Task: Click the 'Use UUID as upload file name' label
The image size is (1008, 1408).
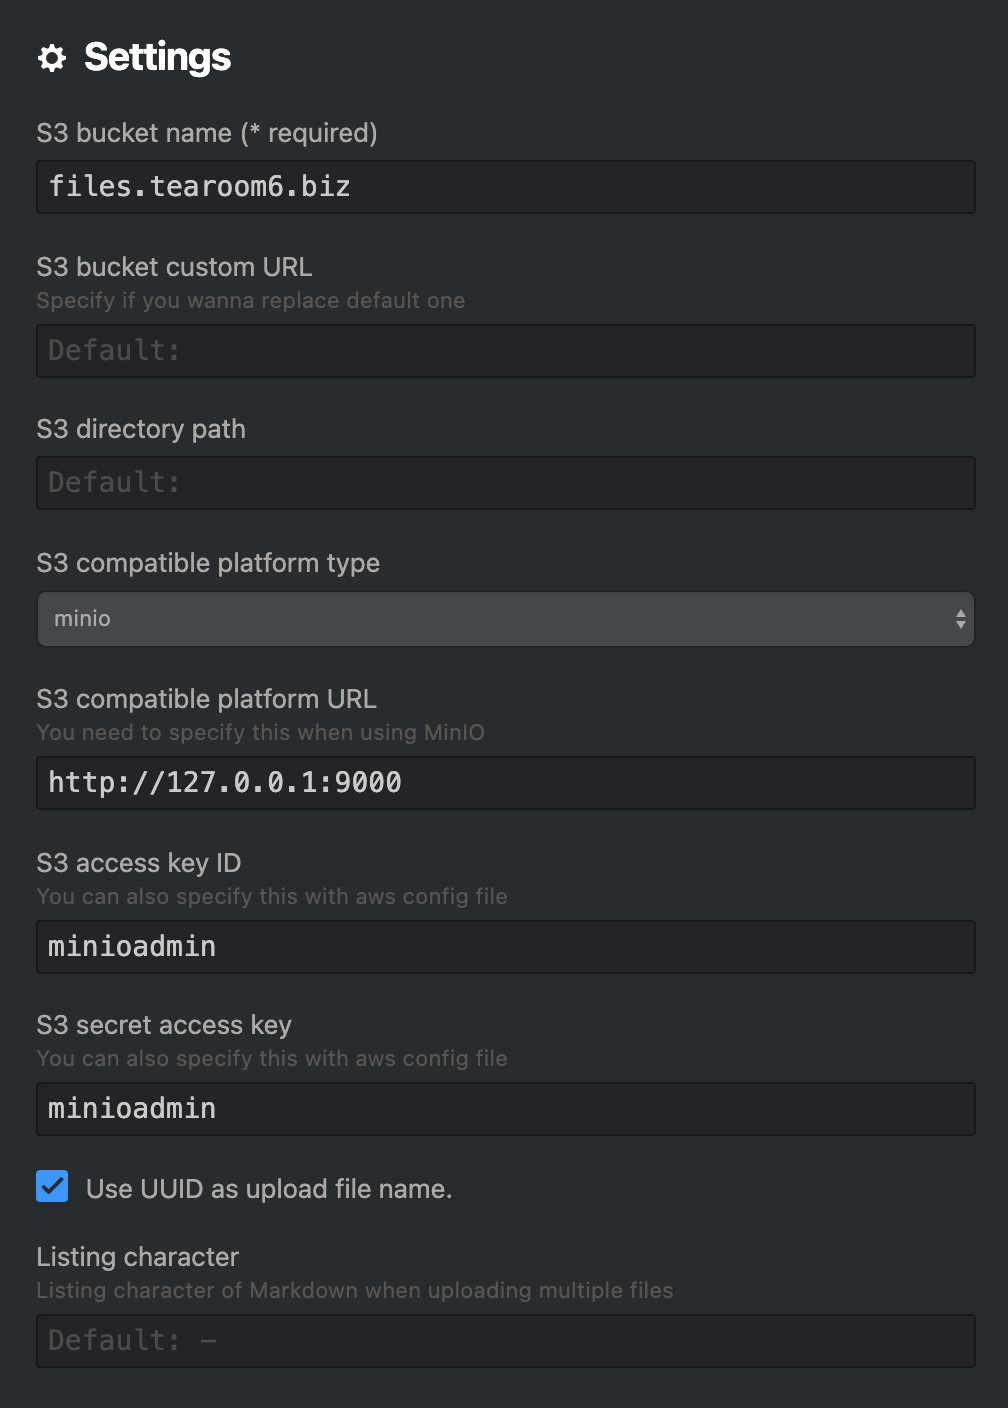Action: tap(269, 1189)
